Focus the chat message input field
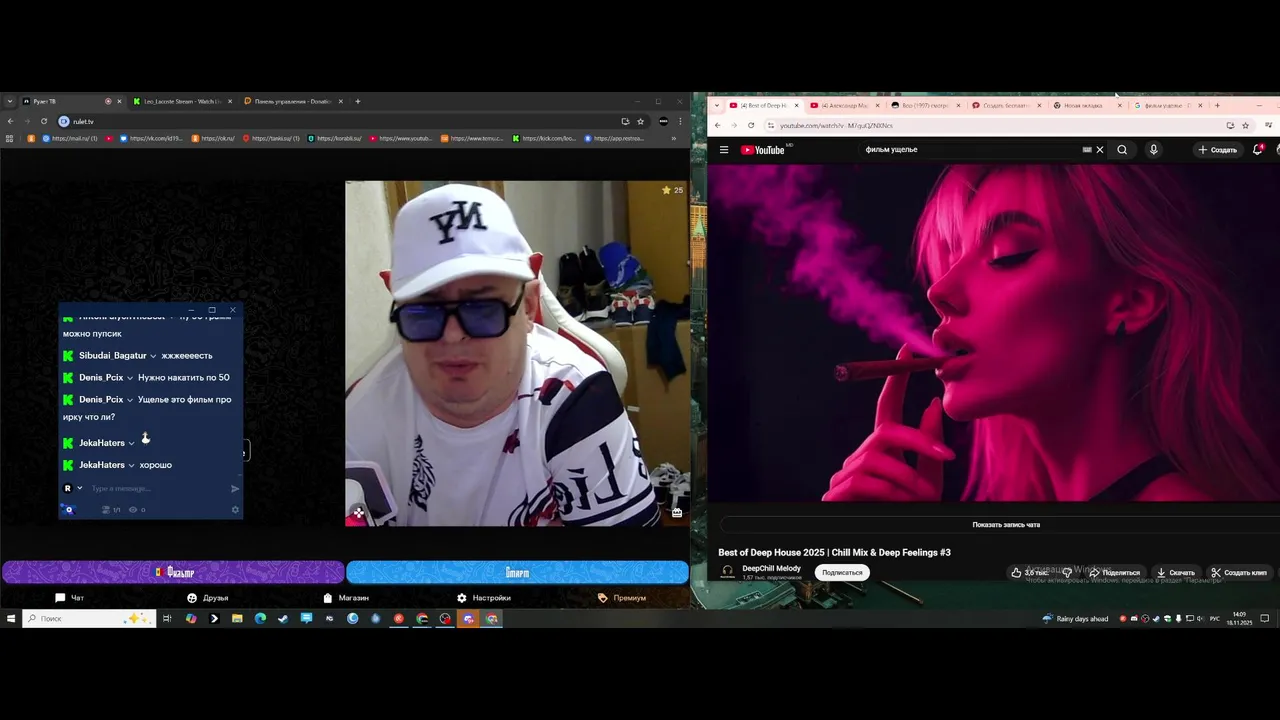 coord(157,489)
